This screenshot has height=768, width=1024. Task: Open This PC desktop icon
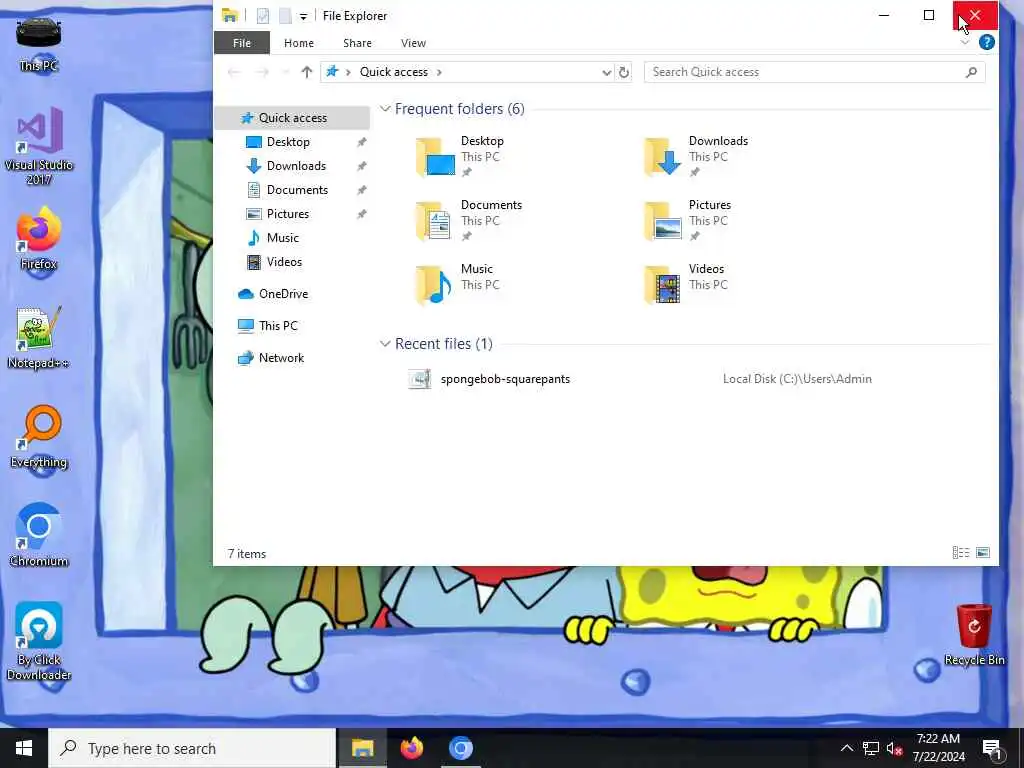click(39, 43)
